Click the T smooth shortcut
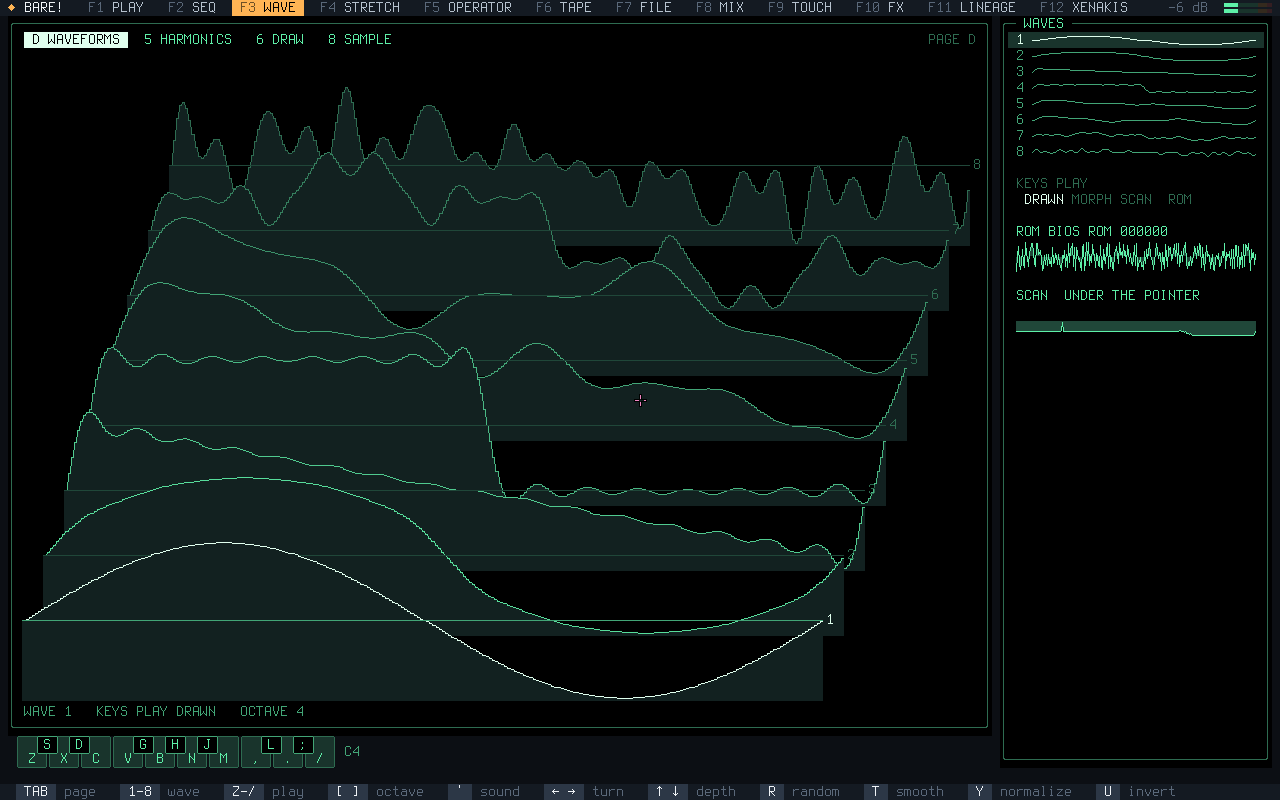1280x800 pixels. (x=904, y=792)
